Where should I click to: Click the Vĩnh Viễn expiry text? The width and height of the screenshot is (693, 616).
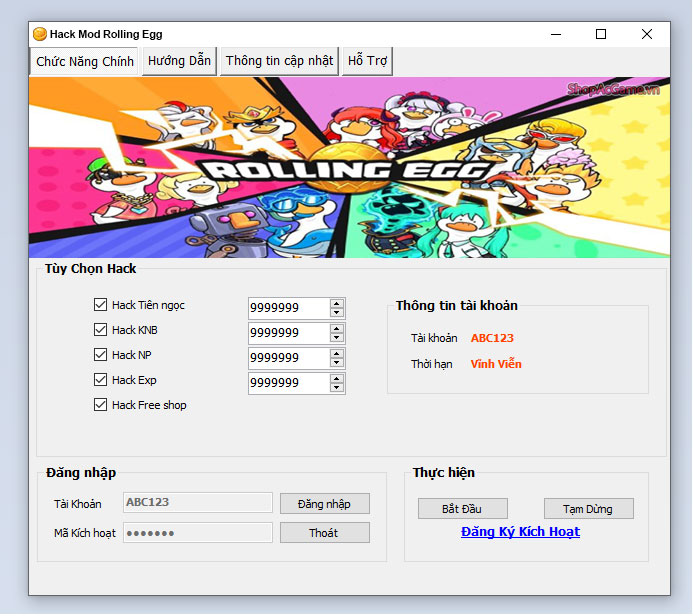(496, 364)
